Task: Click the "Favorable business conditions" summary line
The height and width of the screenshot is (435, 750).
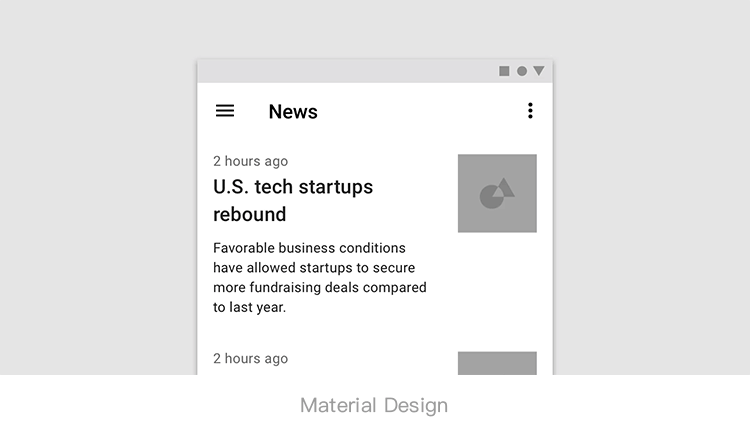Action: pyautogui.click(x=309, y=248)
